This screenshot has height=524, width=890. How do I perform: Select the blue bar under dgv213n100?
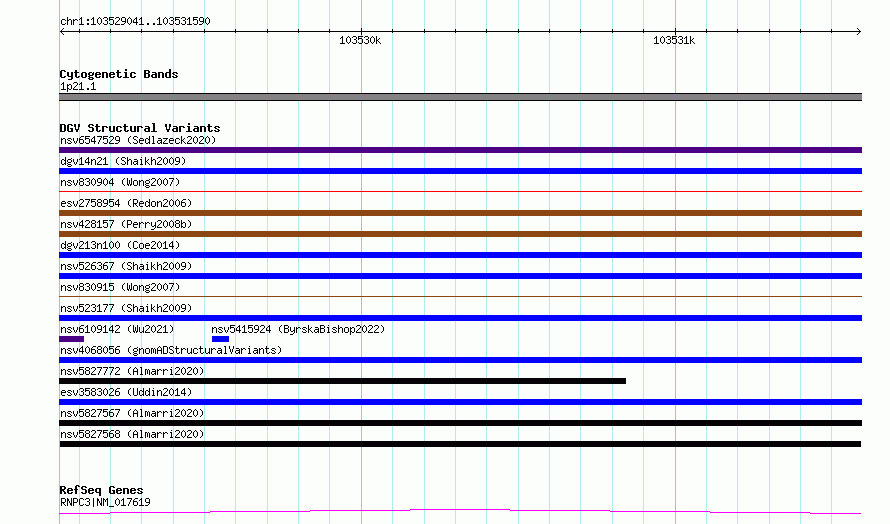click(x=460, y=255)
